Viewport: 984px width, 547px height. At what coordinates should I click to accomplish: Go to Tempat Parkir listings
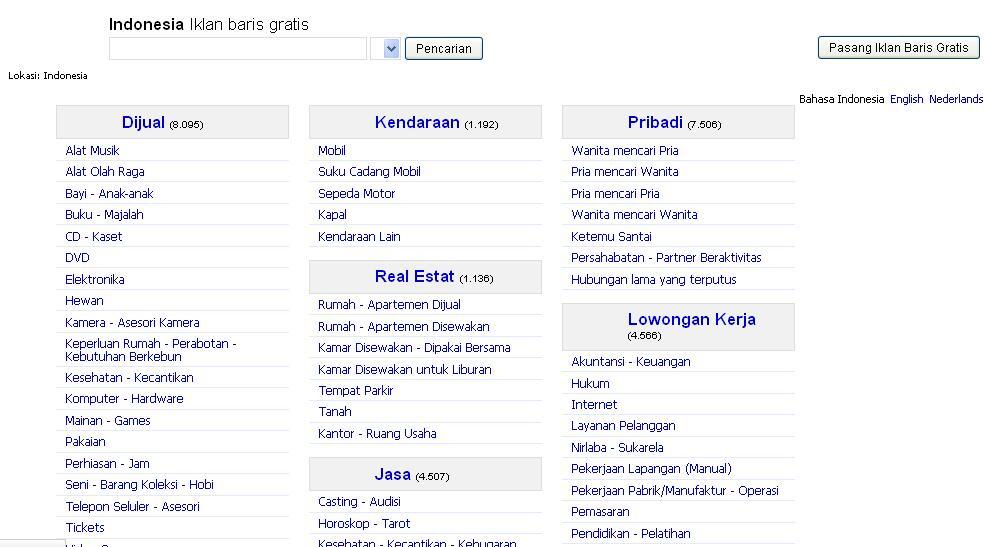[x=356, y=390]
